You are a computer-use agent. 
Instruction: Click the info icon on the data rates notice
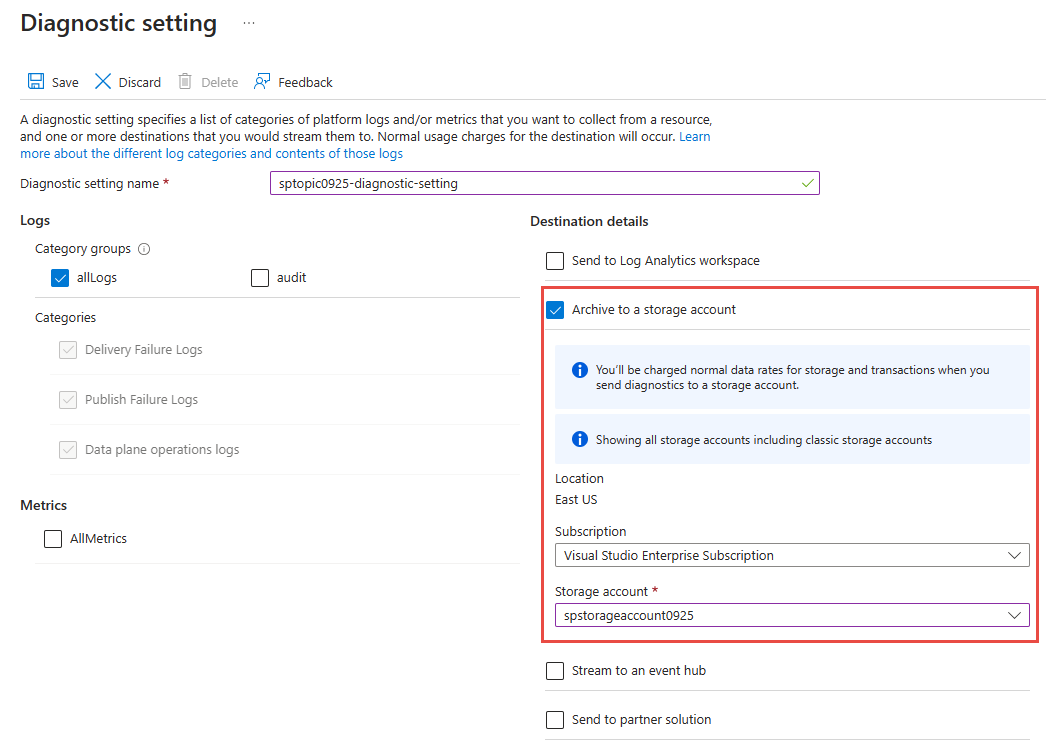pos(578,370)
